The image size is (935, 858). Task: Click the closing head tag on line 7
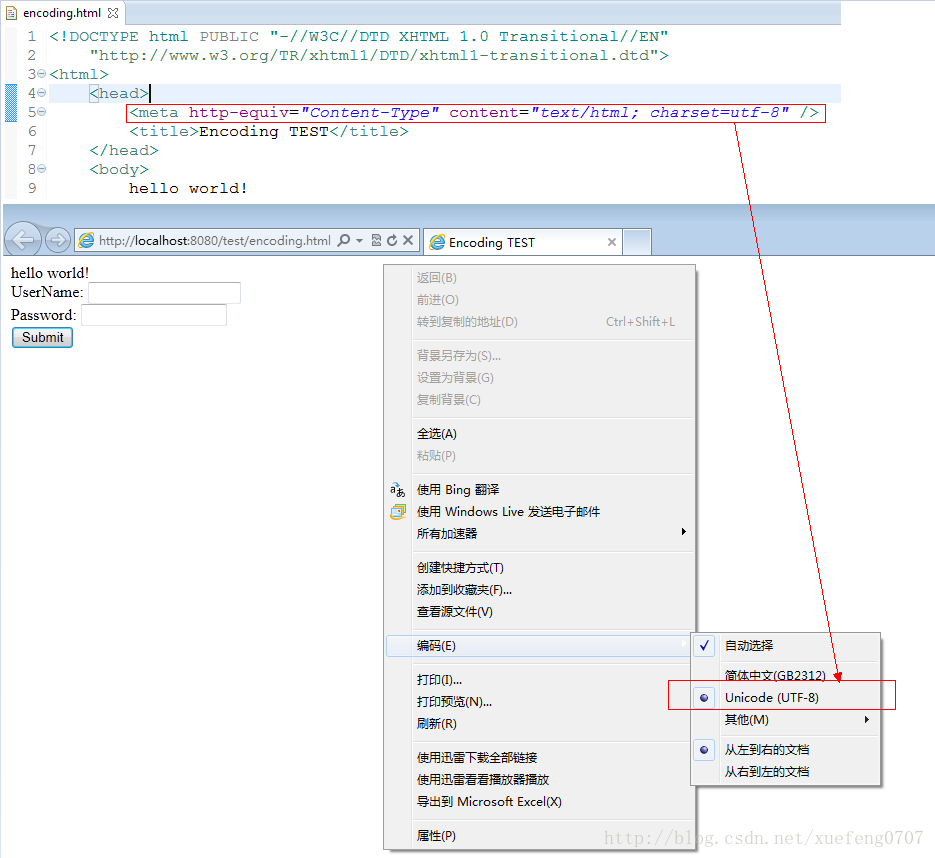tap(124, 150)
